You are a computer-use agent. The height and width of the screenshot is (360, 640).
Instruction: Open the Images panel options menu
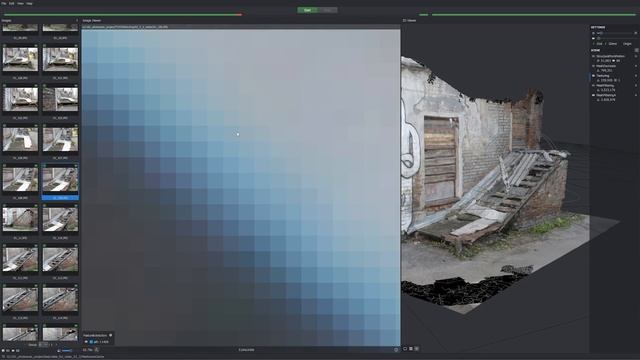77,20
